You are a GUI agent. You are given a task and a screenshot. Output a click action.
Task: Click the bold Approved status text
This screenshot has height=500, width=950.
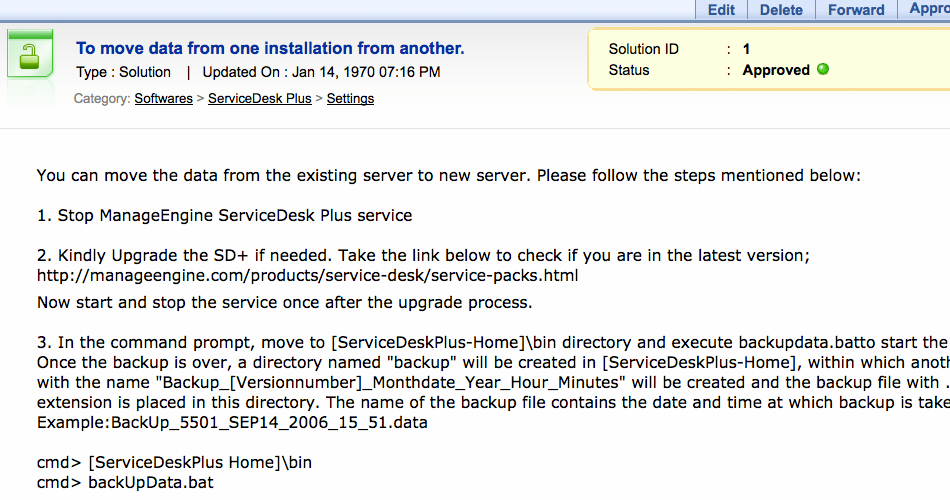point(775,70)
